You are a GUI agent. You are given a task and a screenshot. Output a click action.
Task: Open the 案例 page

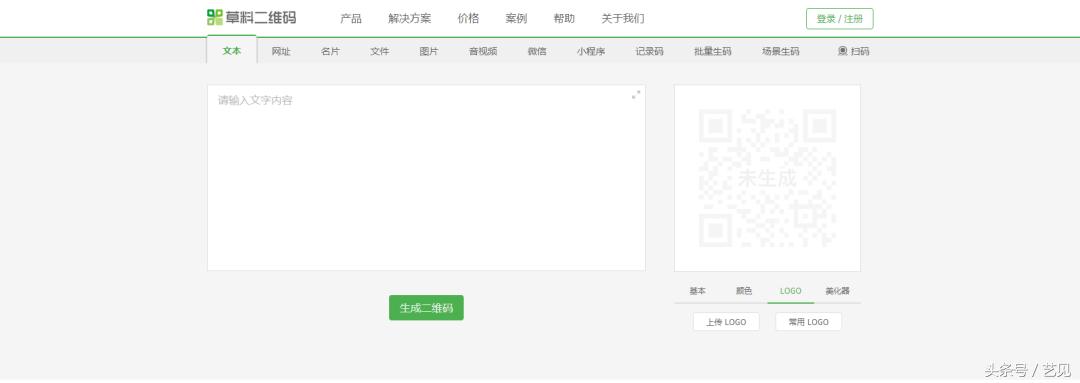pyautogui.click(x=517, y=19)
